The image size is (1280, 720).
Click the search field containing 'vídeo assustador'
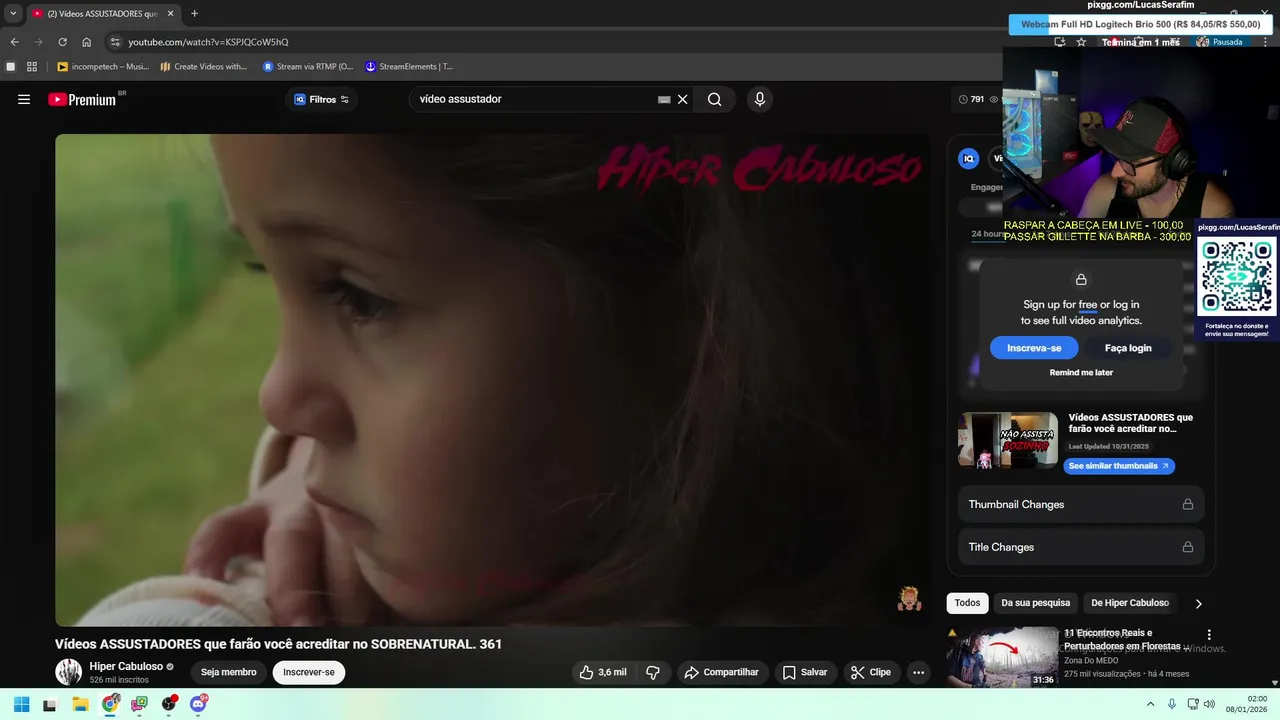[x=535, y=99]
